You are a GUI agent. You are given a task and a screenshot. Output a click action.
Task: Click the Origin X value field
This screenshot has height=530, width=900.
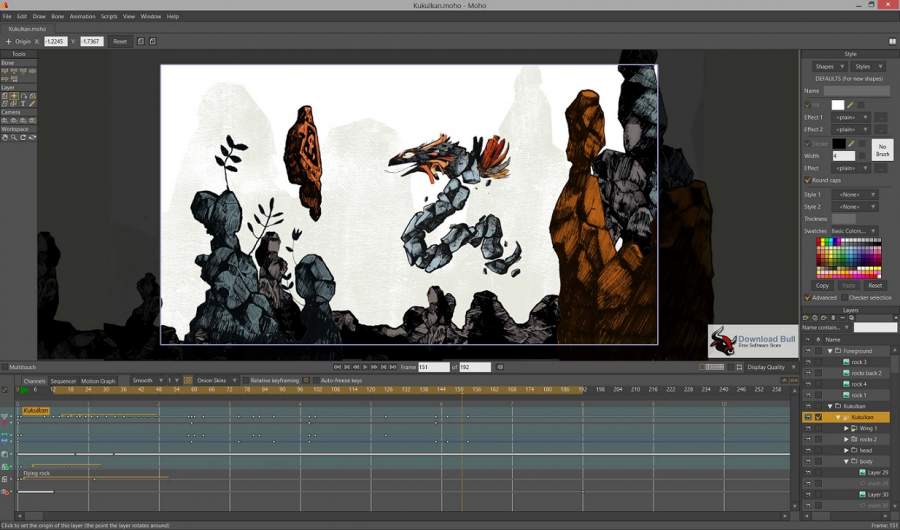pyautogui.click(x=56, y=41)
